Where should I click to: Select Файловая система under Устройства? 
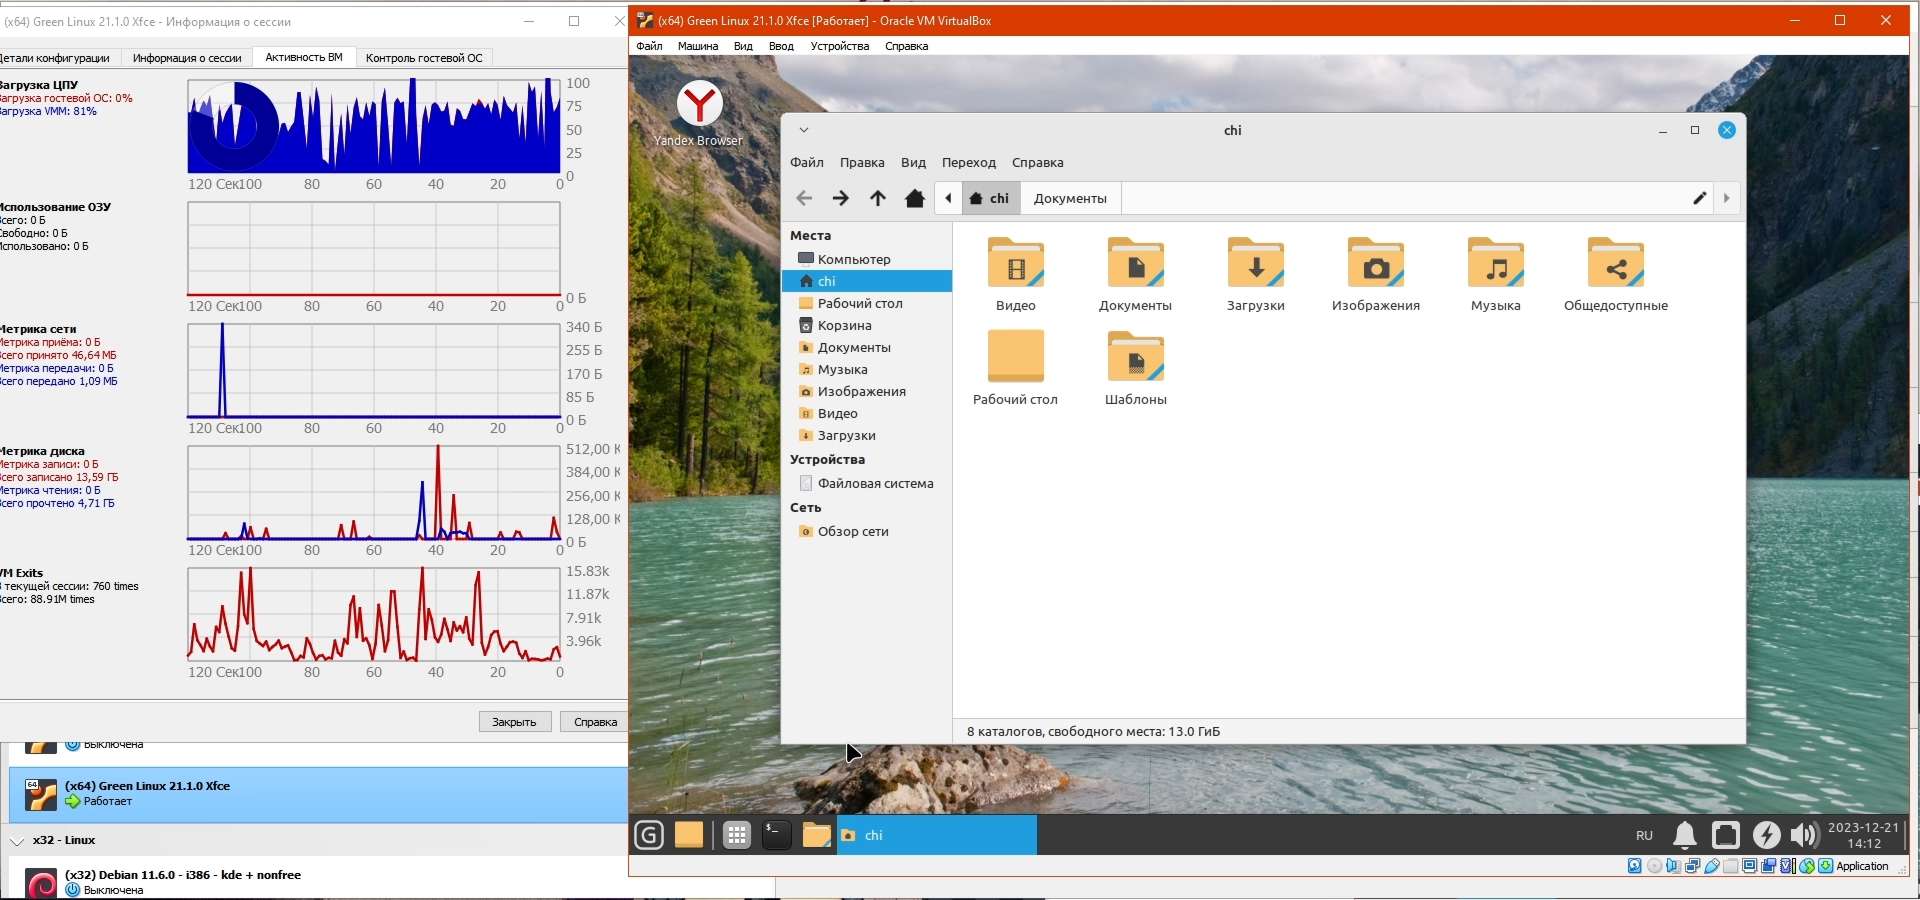click(875, 484)
